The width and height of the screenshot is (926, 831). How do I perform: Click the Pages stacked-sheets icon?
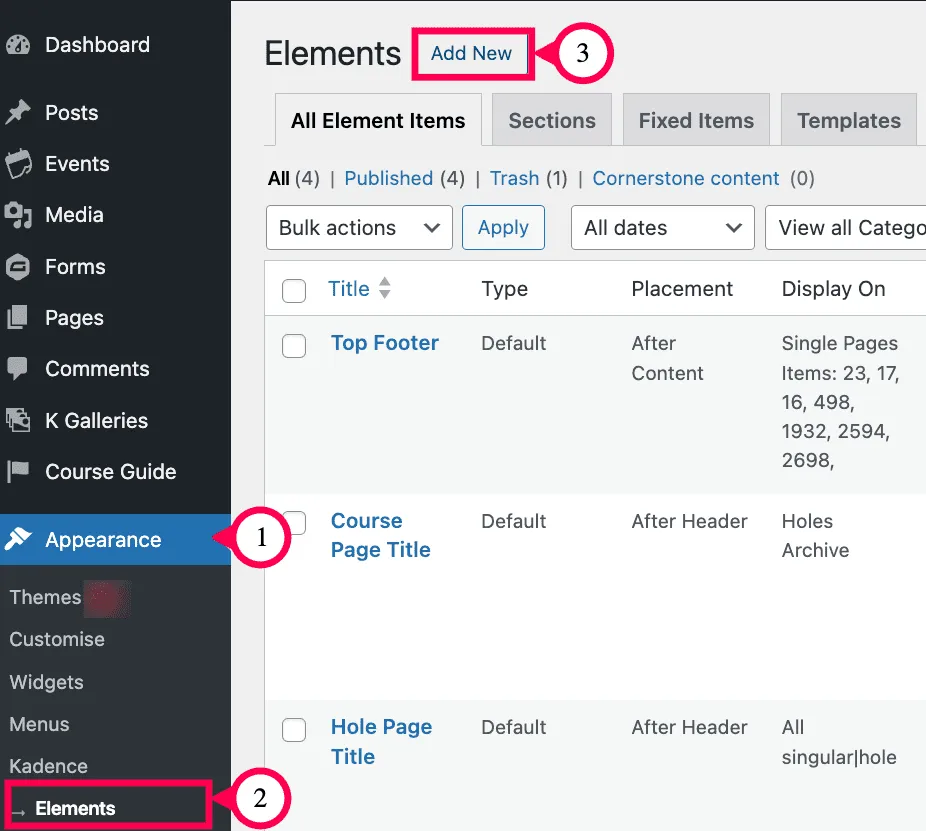tap(18, 318)
